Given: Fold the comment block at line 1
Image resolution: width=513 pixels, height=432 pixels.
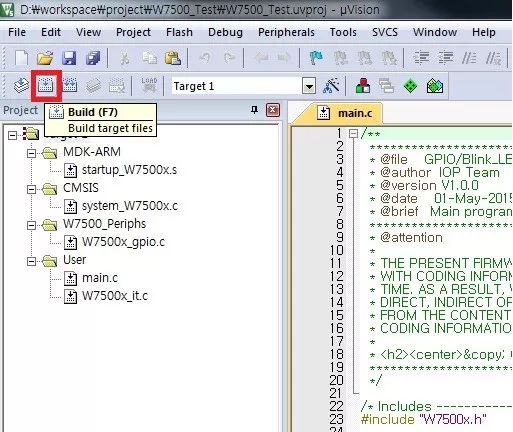Looking at the screenshot, I should tap(353, 134).
